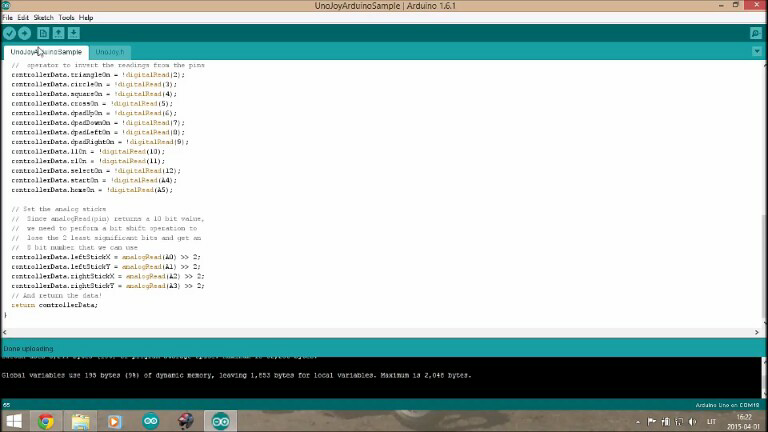
Task: Click the Windows Start button
Action: [14, 421]
